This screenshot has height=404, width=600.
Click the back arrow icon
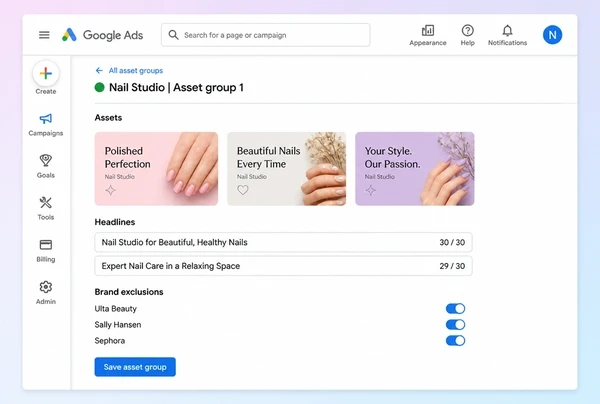point(99,70)
